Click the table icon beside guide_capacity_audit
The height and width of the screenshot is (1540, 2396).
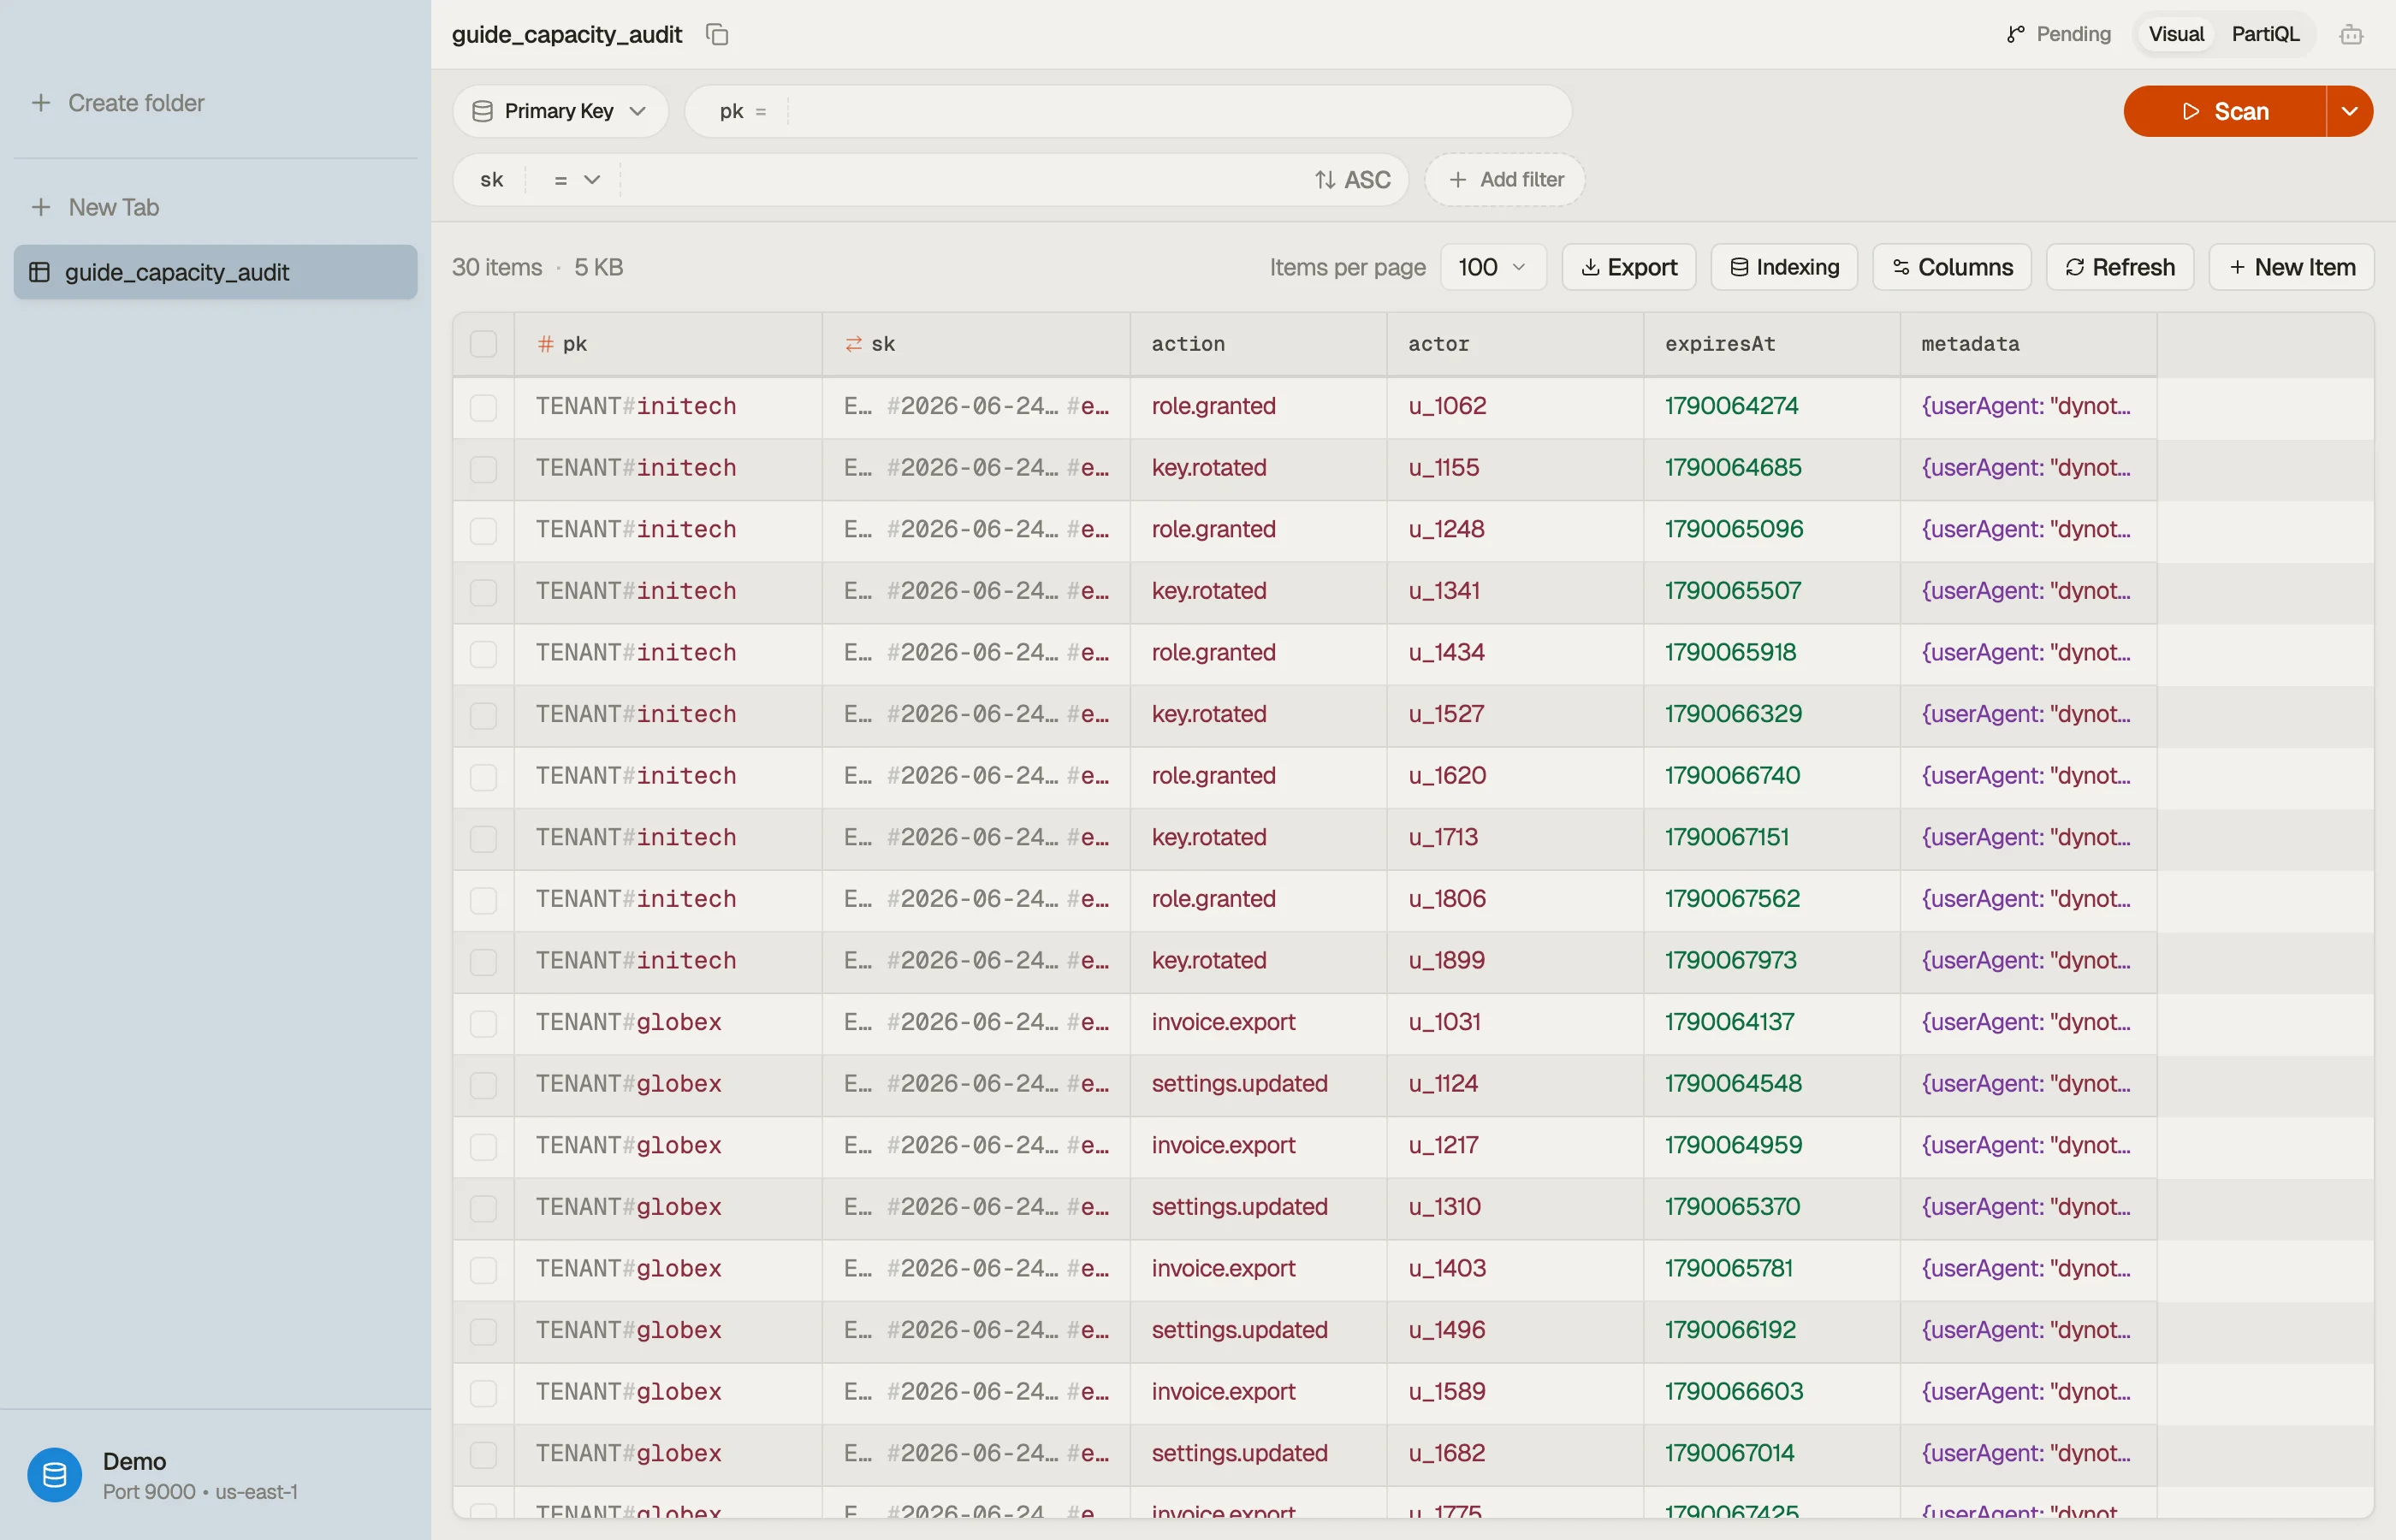coord(40,272)
